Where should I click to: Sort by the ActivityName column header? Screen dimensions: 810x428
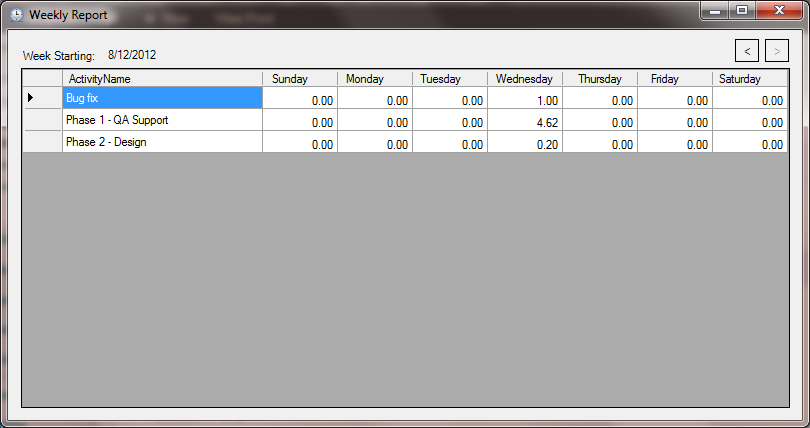tap(162, 78)
